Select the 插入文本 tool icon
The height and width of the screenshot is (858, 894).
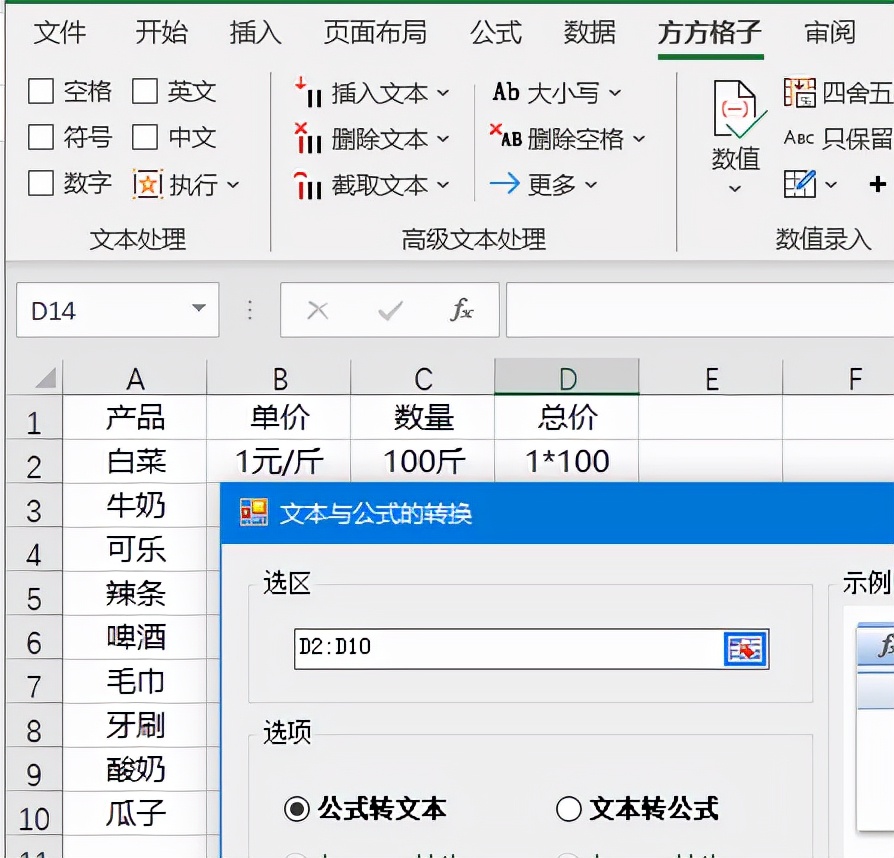point(310,92)
